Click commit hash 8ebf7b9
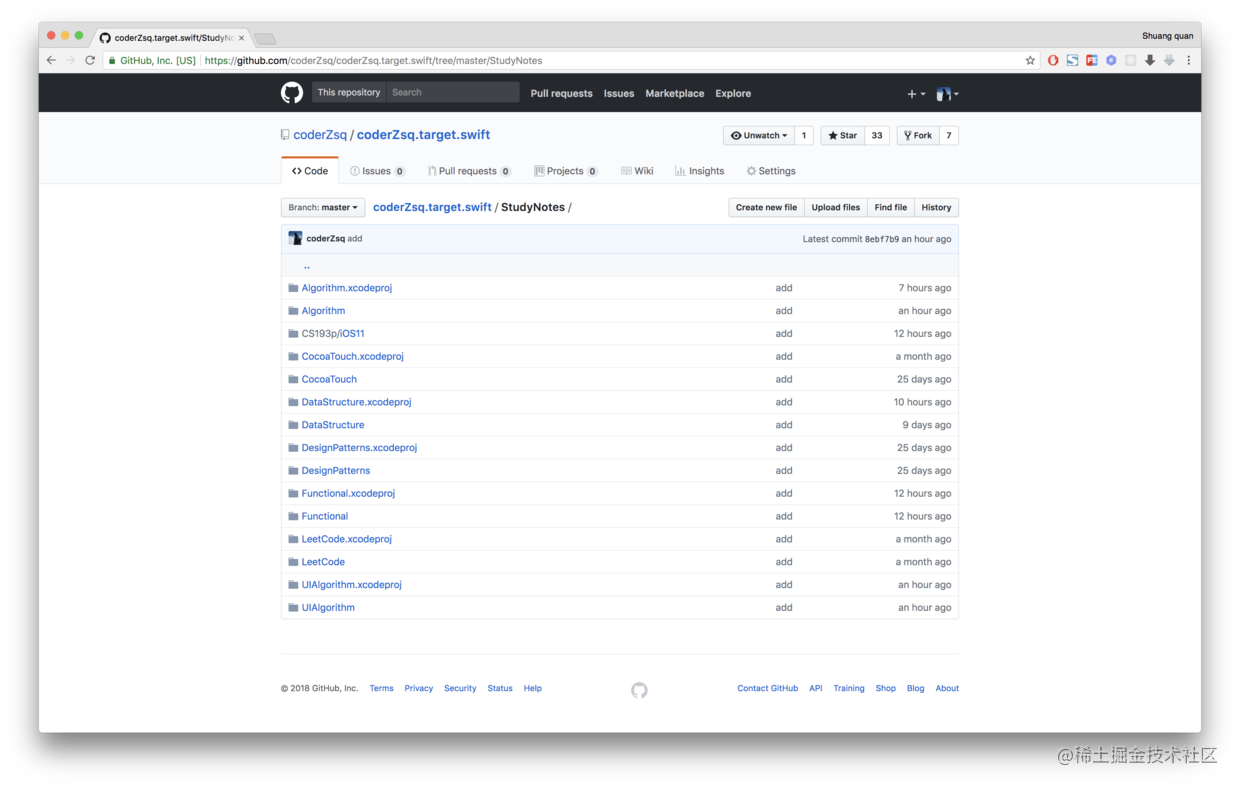This screenshot has width=1240, height=788. [x=881, y=239]
